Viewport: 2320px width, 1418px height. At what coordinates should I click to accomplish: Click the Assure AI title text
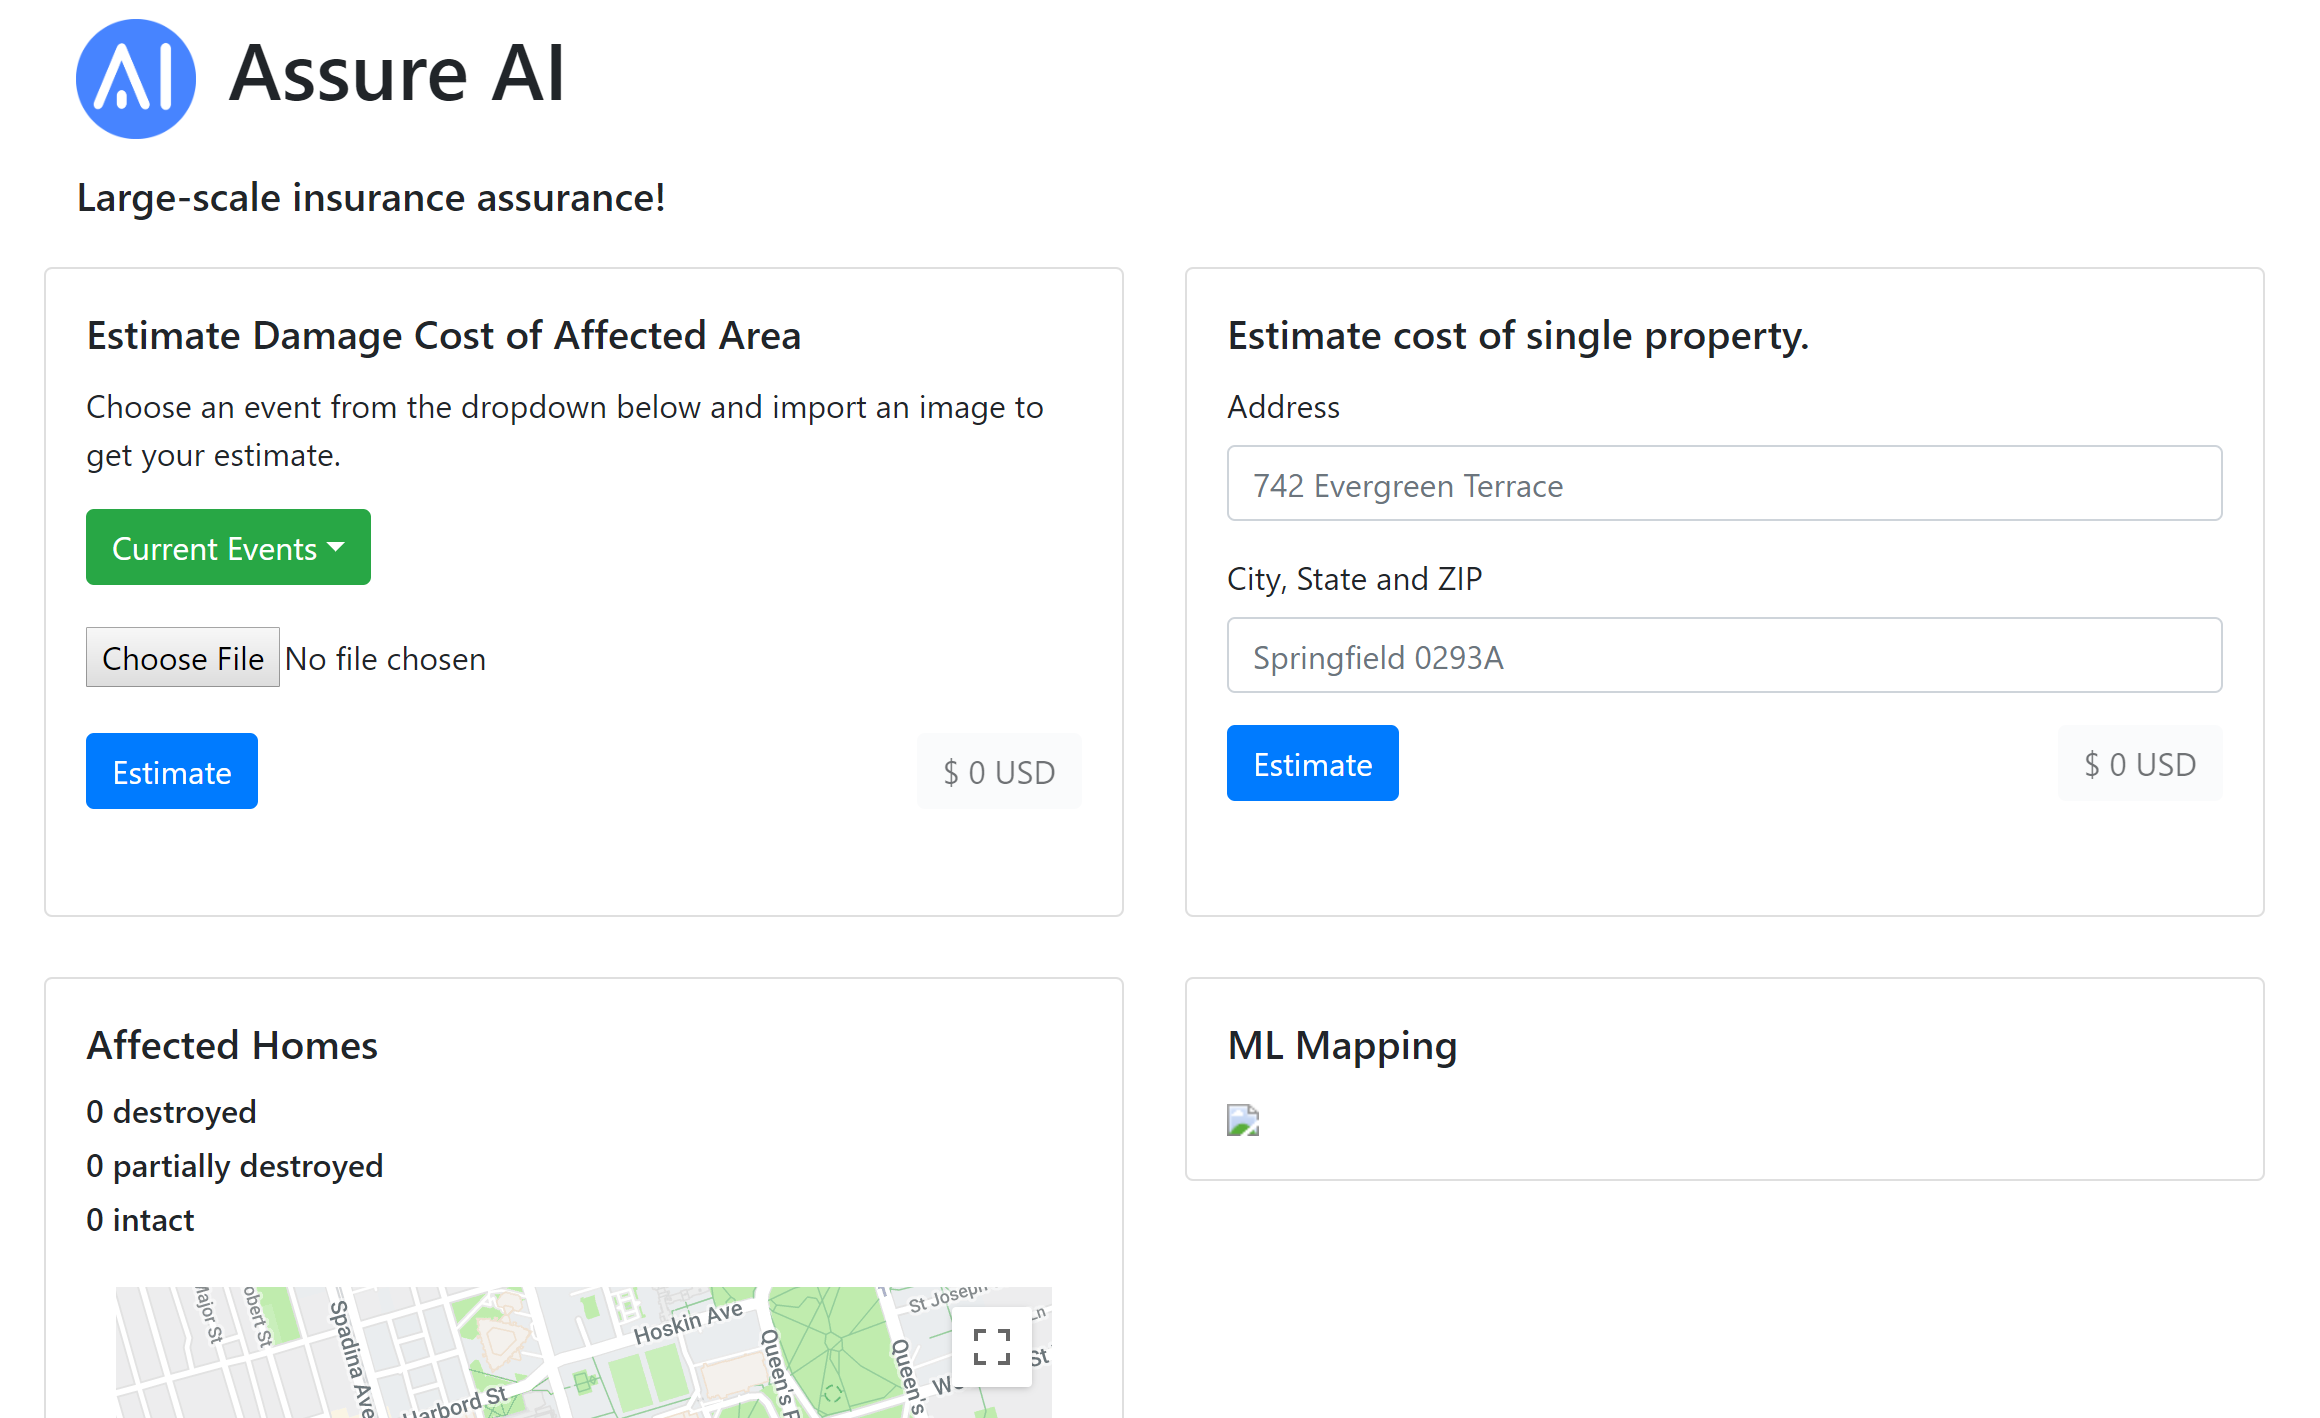tap(397, 74)
